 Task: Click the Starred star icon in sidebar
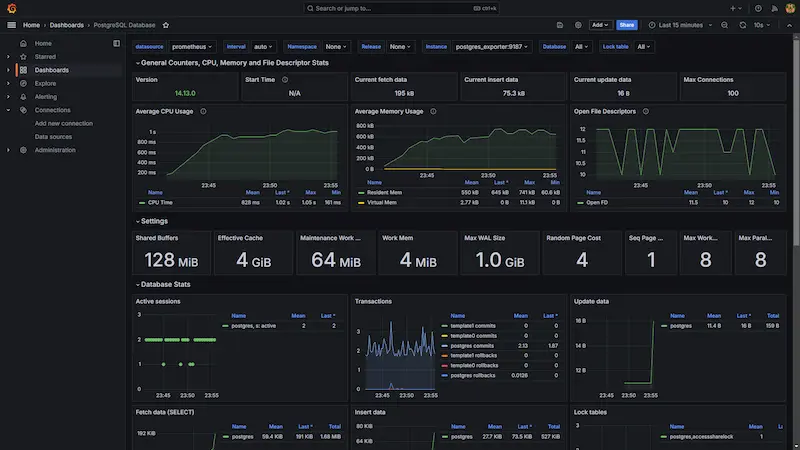(23, 57)
